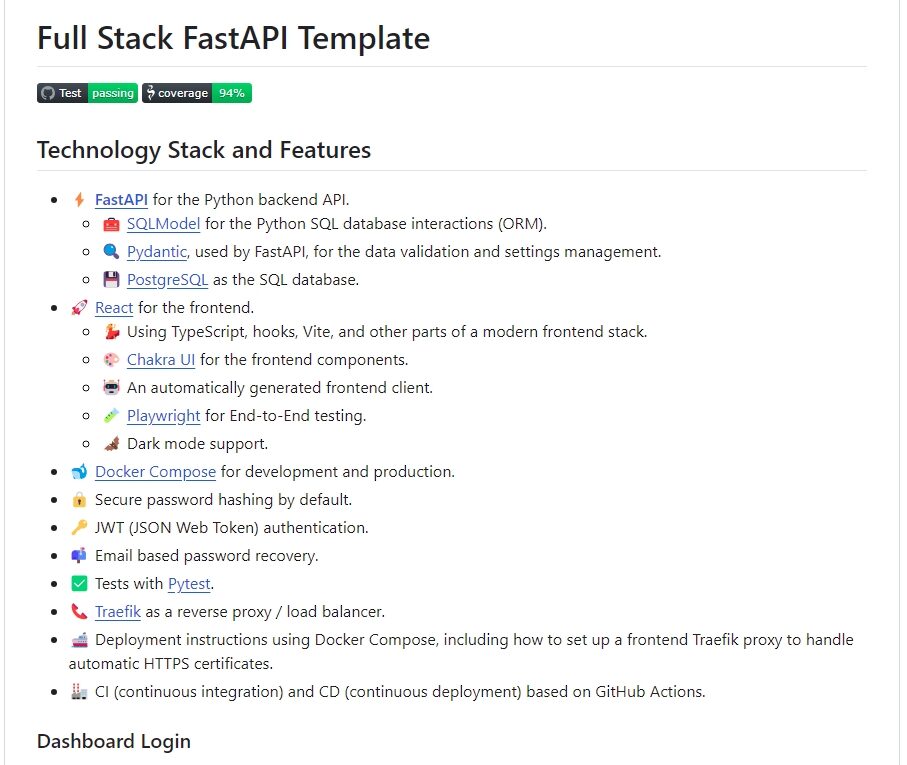Click the 'based on GitHub Actions.' text
The width and height of the screenshot is (907, 765).
click(616, 692)
